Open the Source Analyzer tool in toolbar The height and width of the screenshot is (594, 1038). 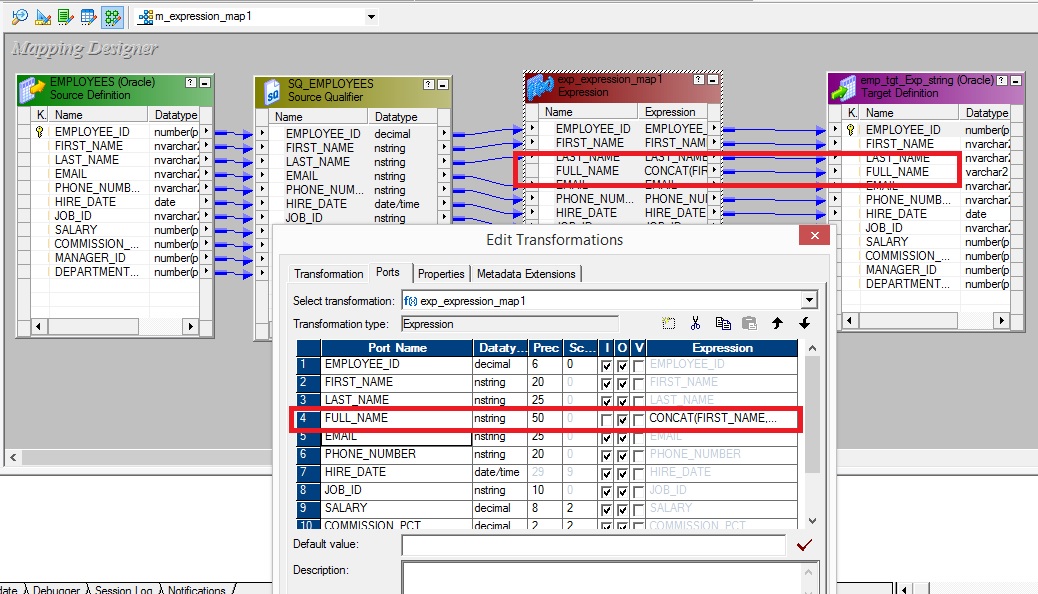(x=19, y=17)
